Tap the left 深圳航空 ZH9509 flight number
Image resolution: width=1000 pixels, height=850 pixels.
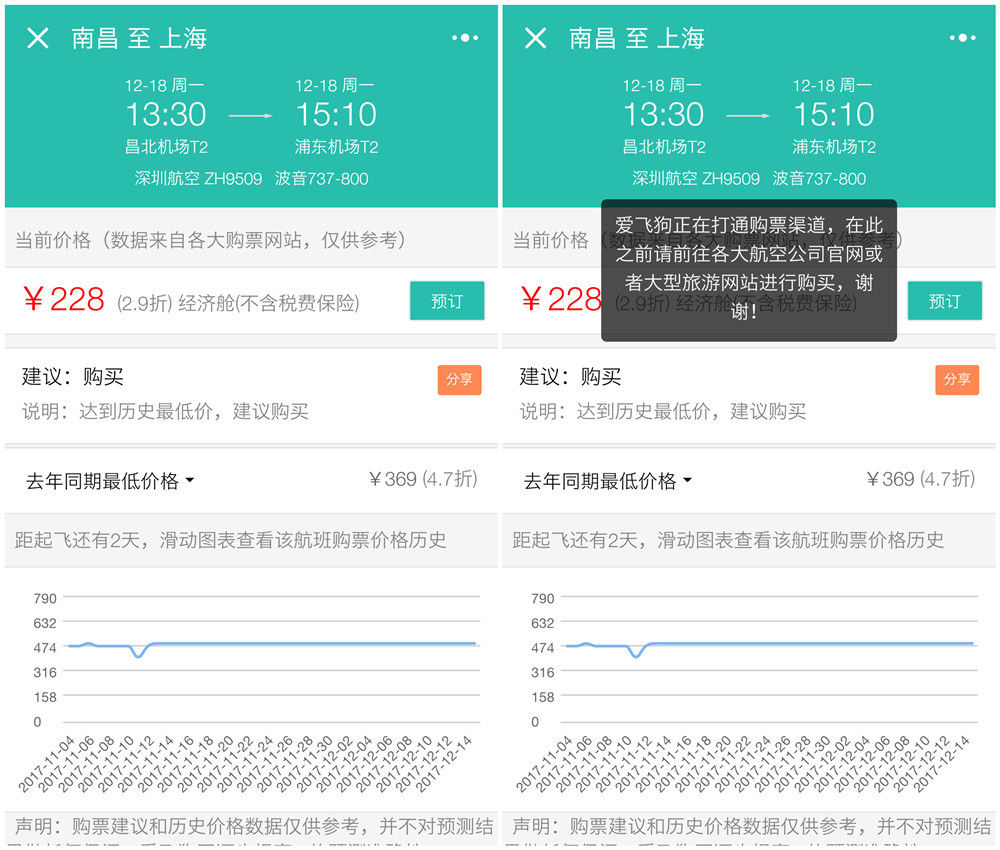198,179
